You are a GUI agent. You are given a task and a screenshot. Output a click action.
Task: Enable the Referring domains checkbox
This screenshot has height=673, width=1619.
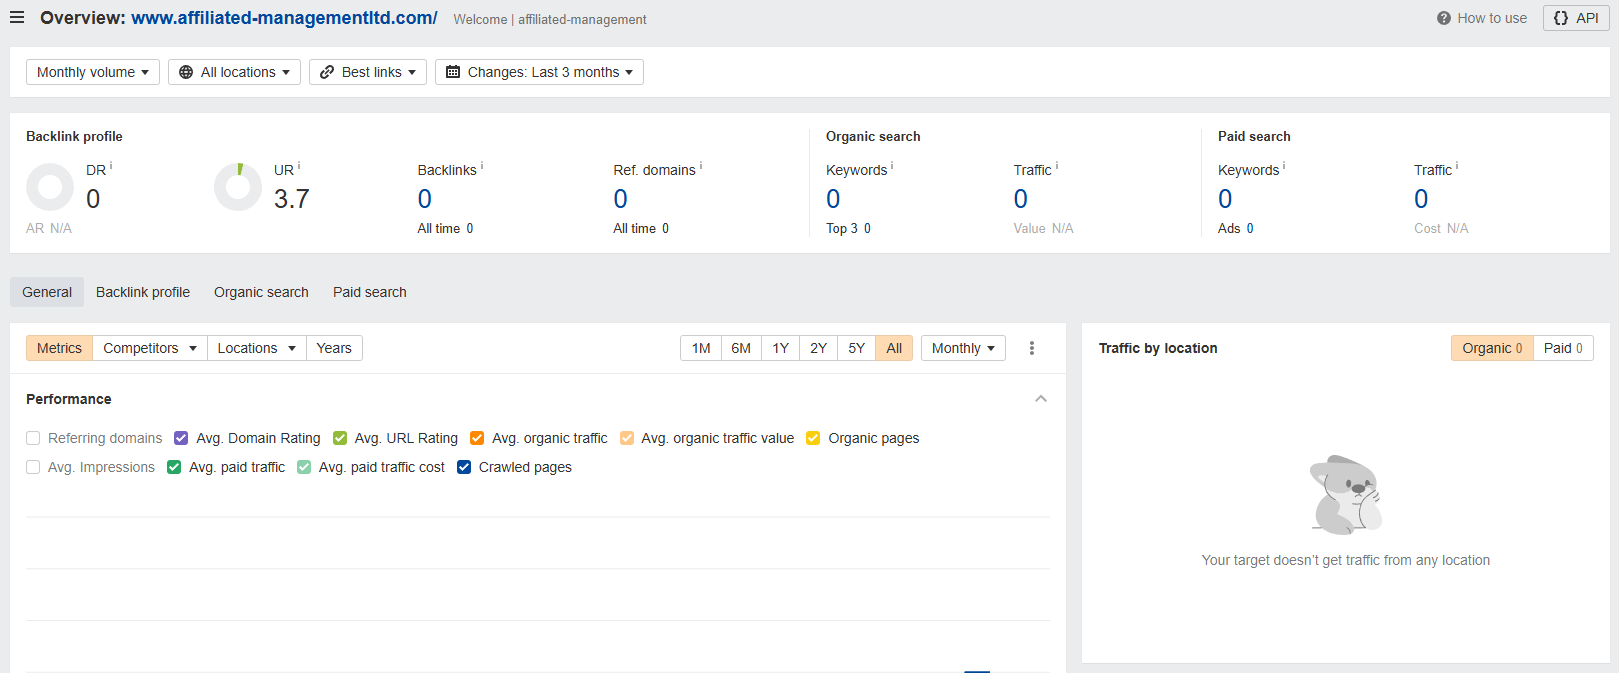pyautogui.click(x=33, y=438)
